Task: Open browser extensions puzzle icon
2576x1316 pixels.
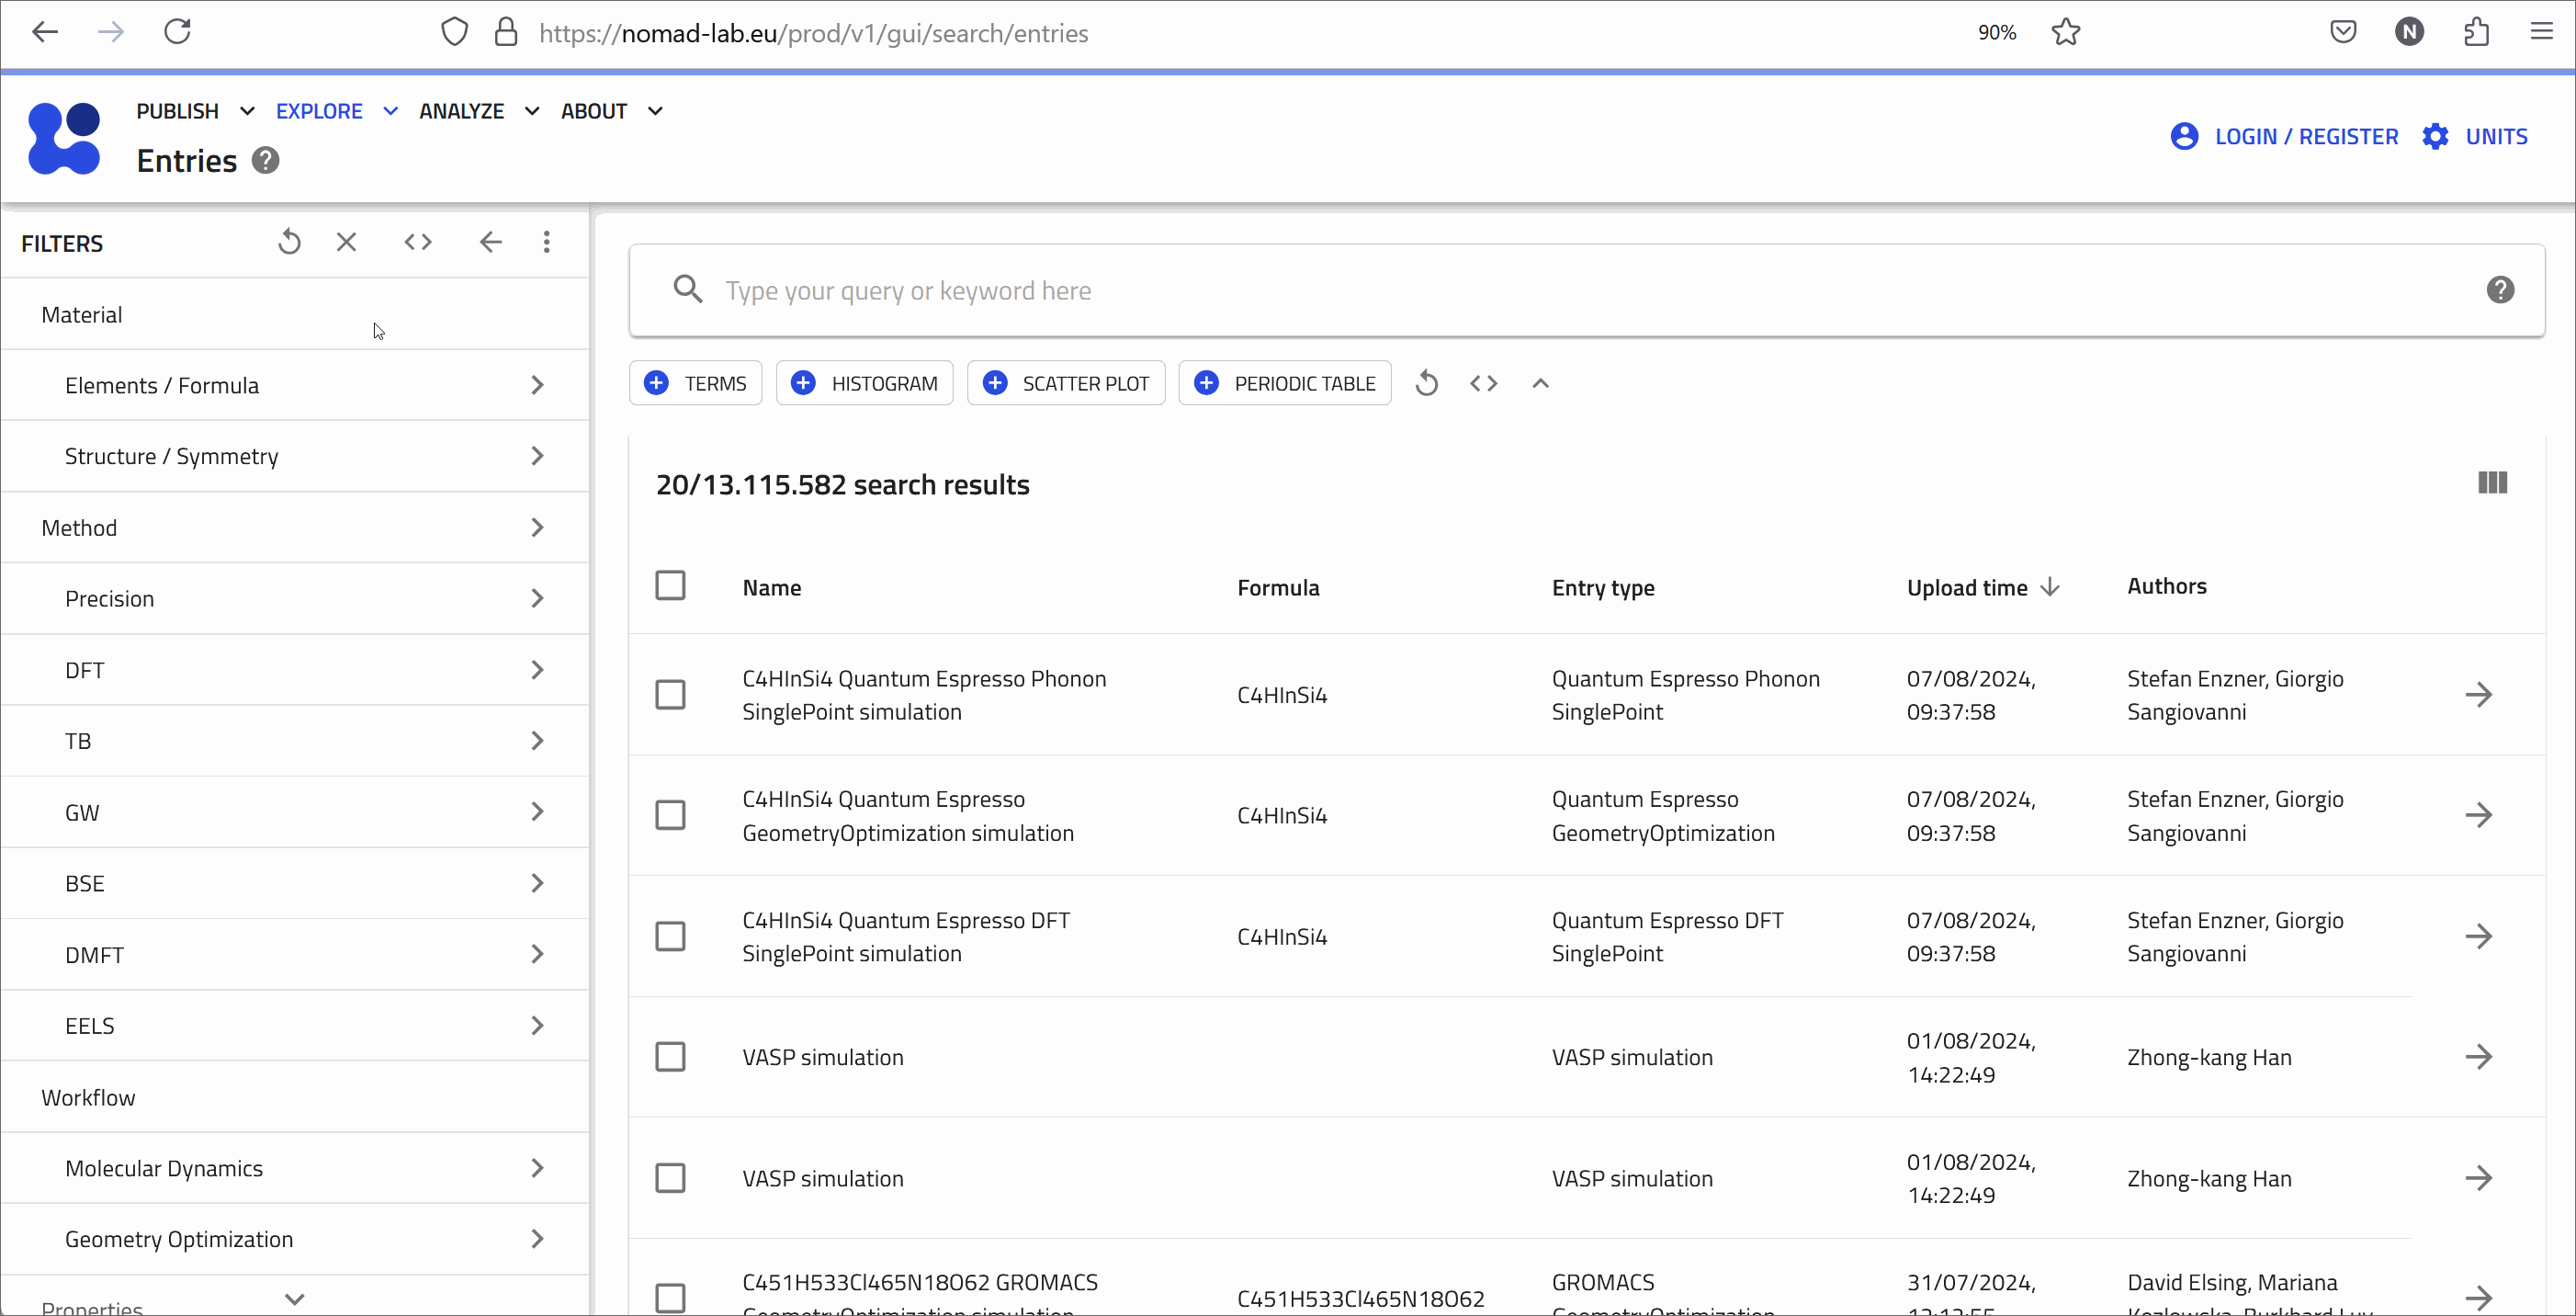Action: pyautogui.click(x=2476, y=32)
